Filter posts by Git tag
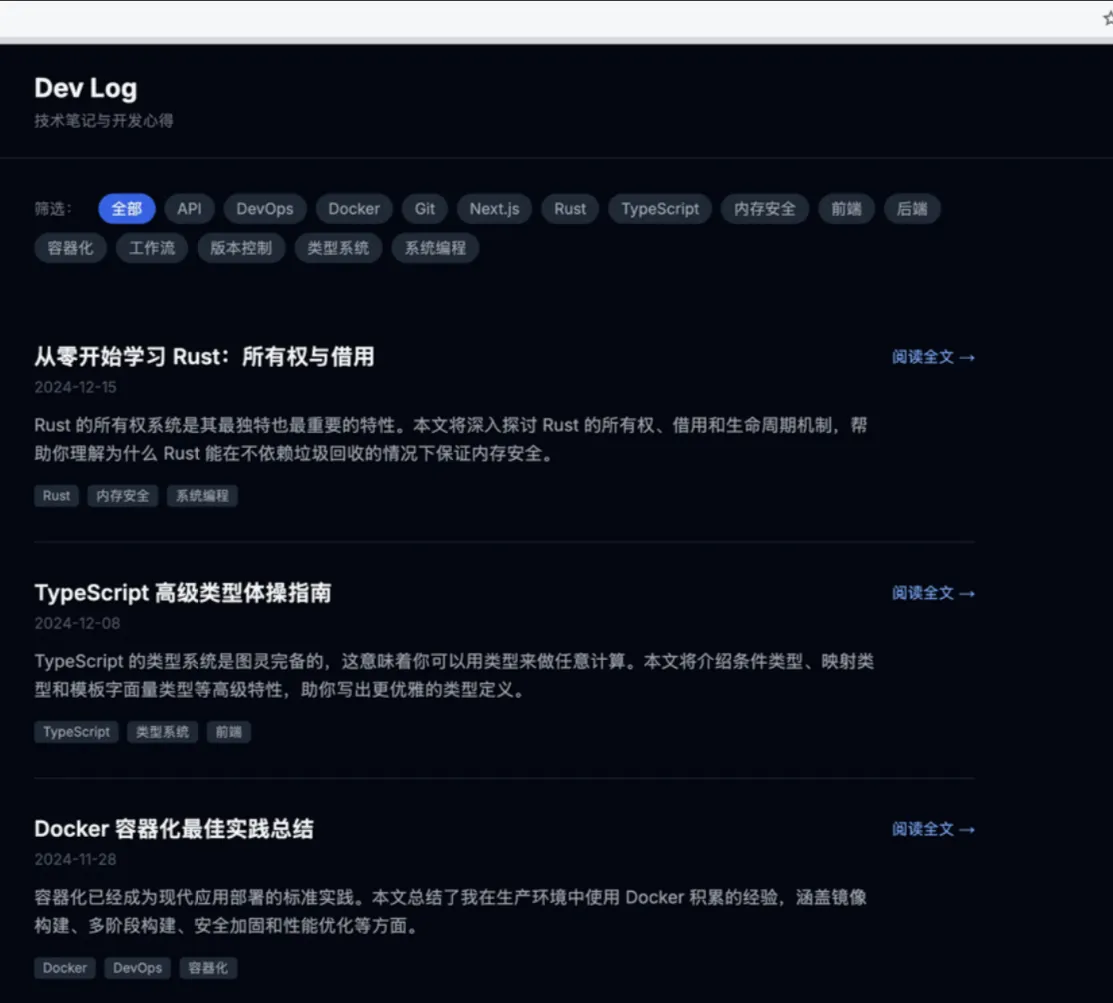This screenshot has width=1113, height=1003. [424, 209]
